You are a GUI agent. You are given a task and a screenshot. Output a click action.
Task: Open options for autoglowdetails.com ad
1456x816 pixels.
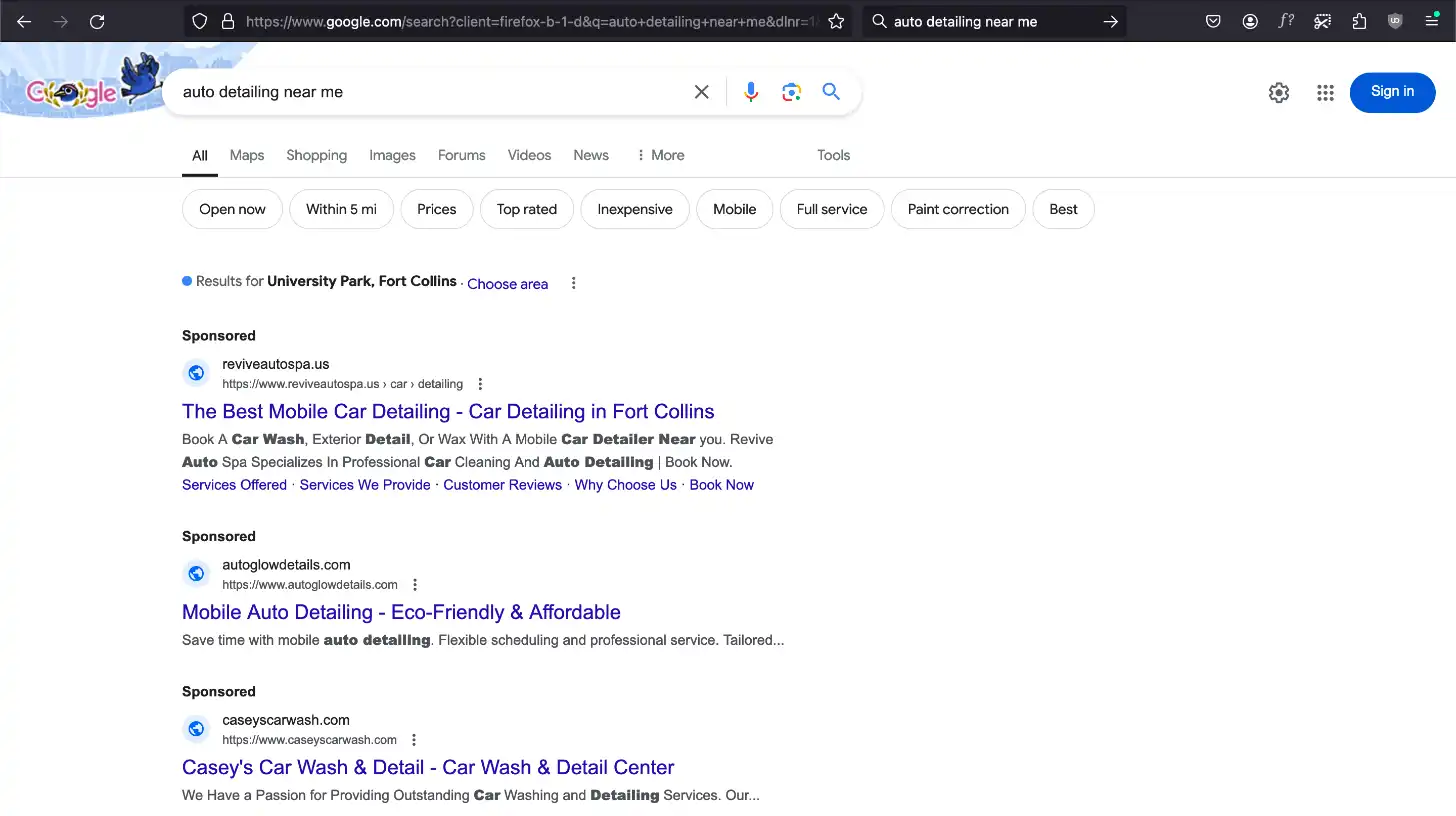point(415,585)
